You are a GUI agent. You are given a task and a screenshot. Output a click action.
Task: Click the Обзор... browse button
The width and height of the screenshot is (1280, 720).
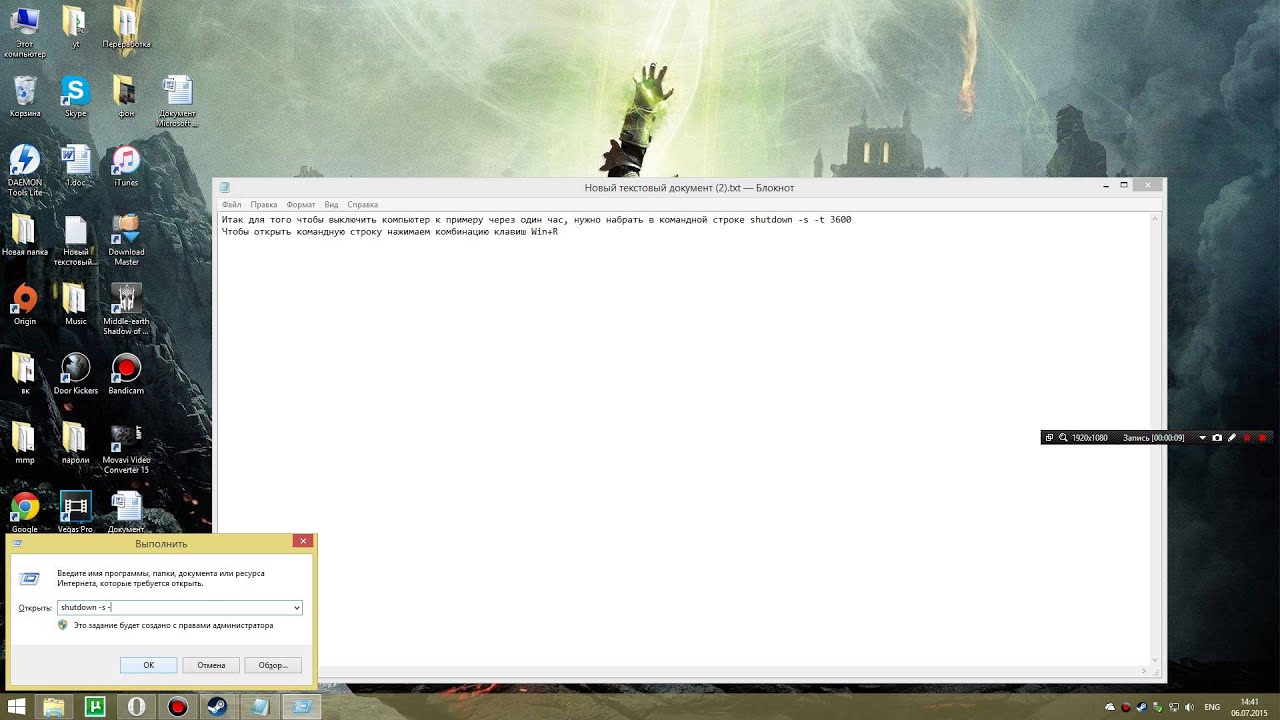[x=273, y=665]
